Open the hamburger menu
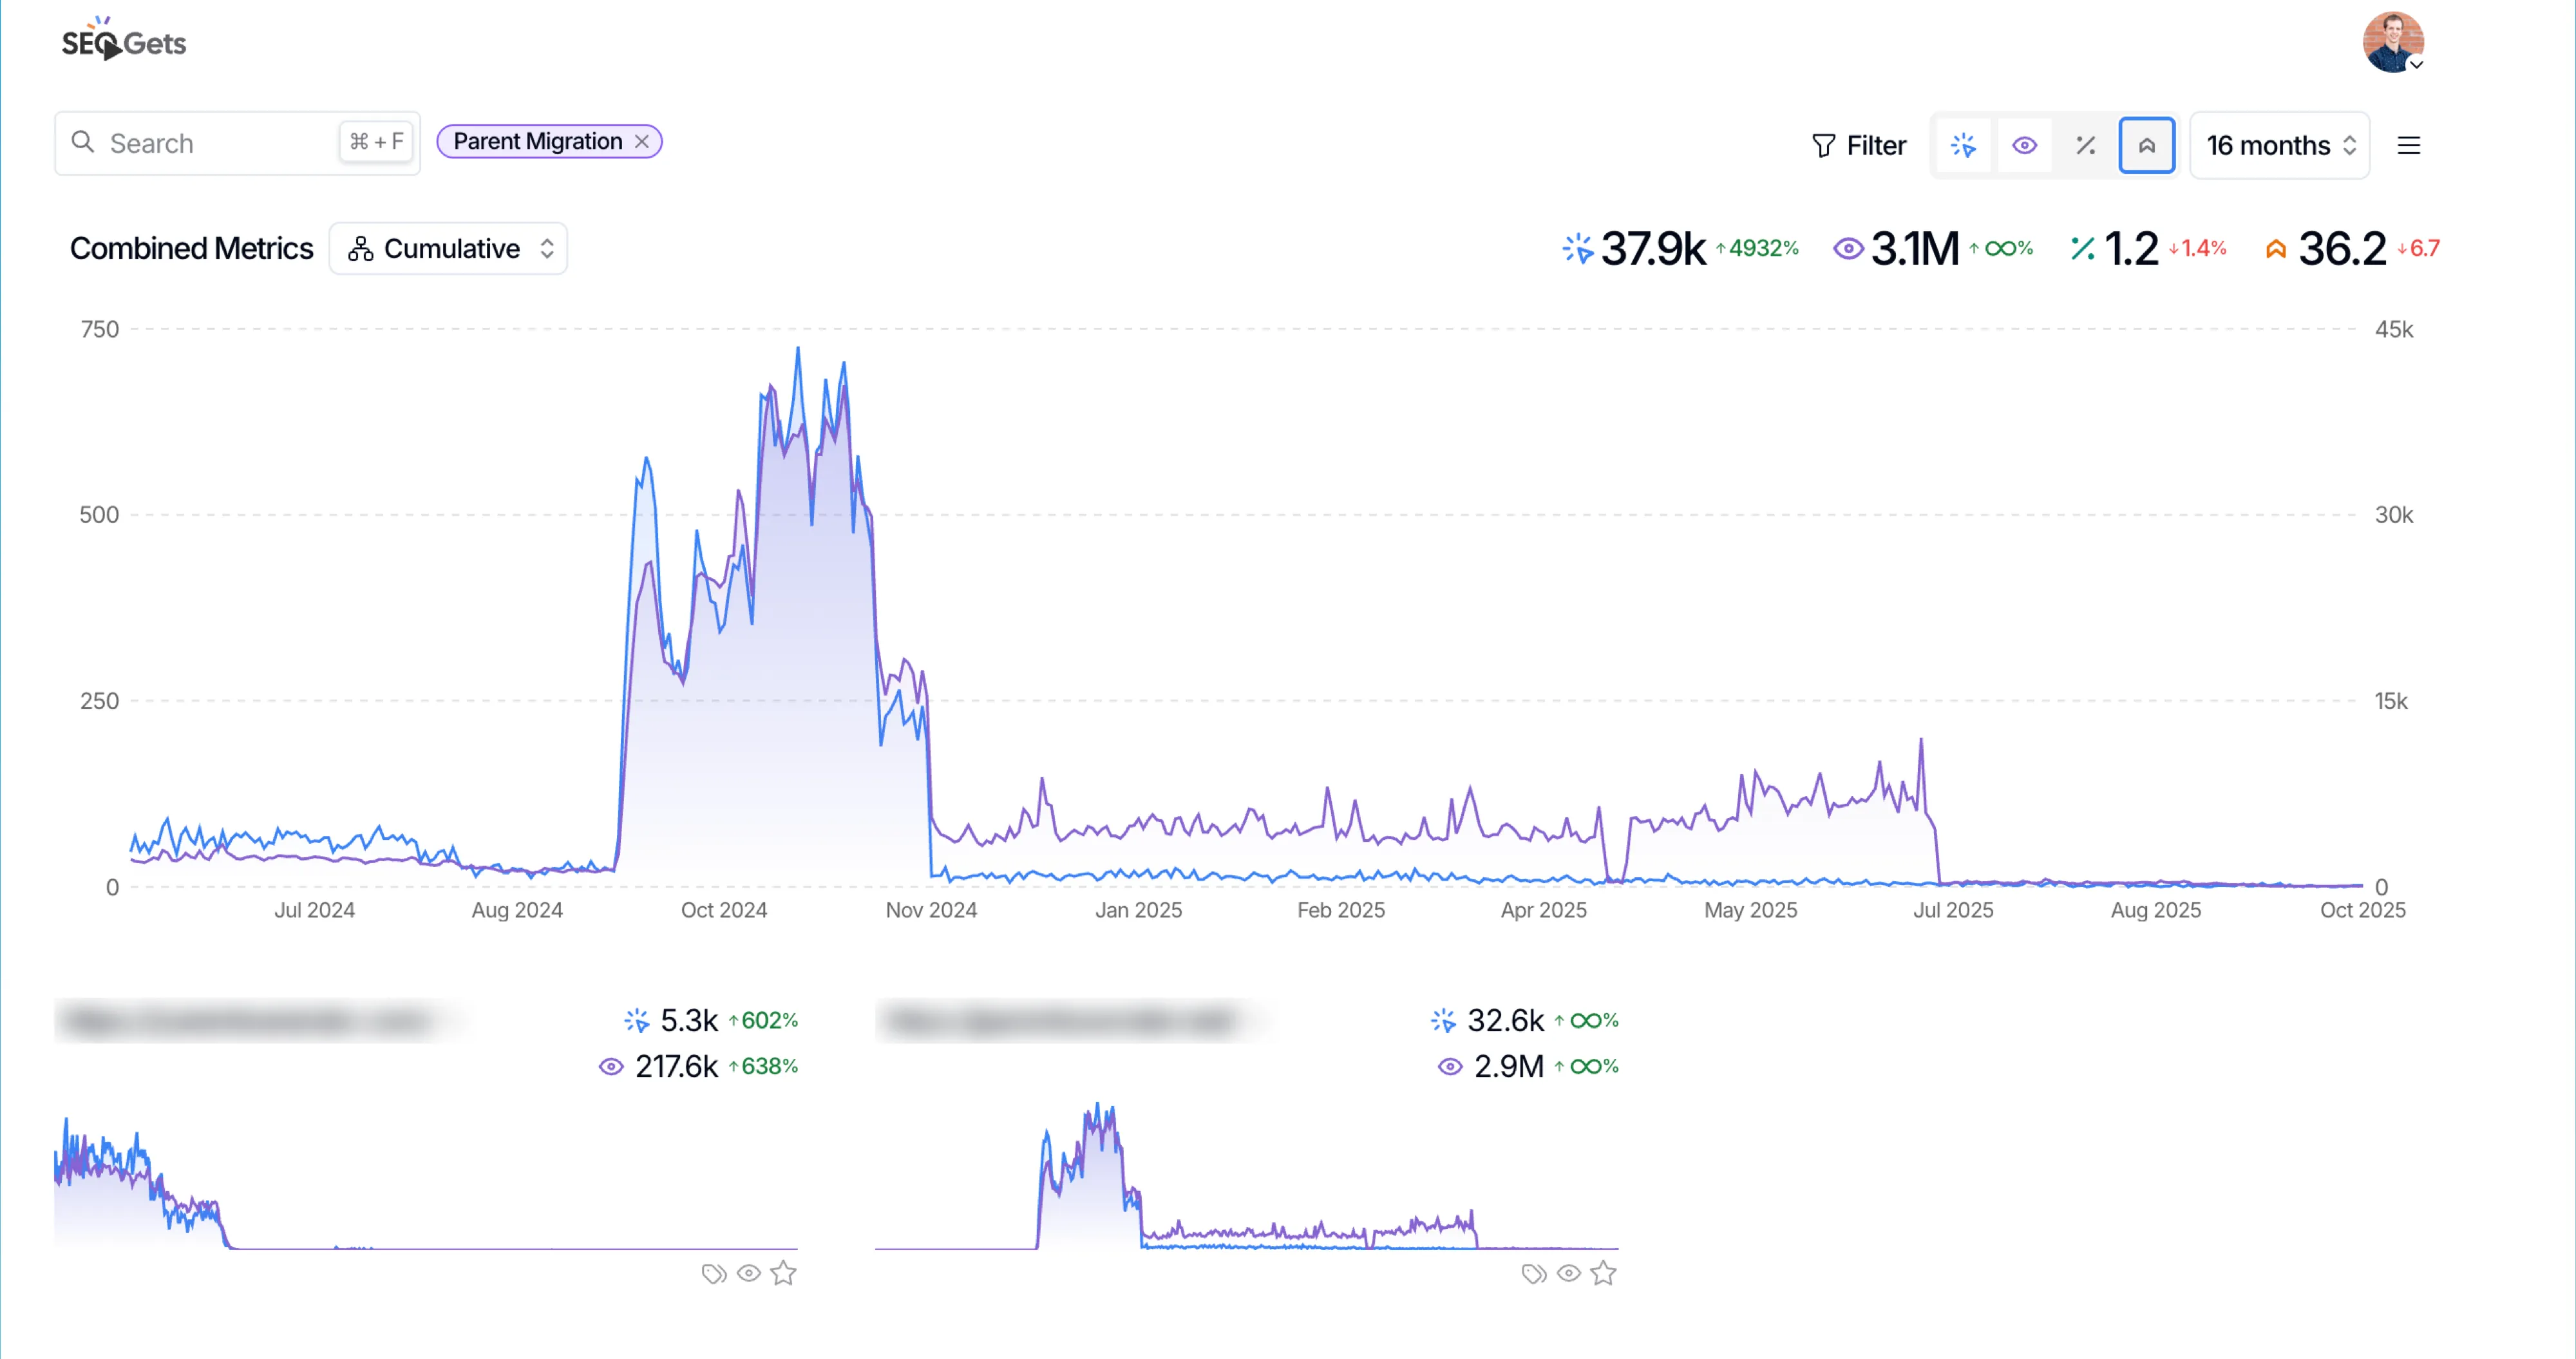This screenshot has height=1359, width=2576. [2408, 146]
